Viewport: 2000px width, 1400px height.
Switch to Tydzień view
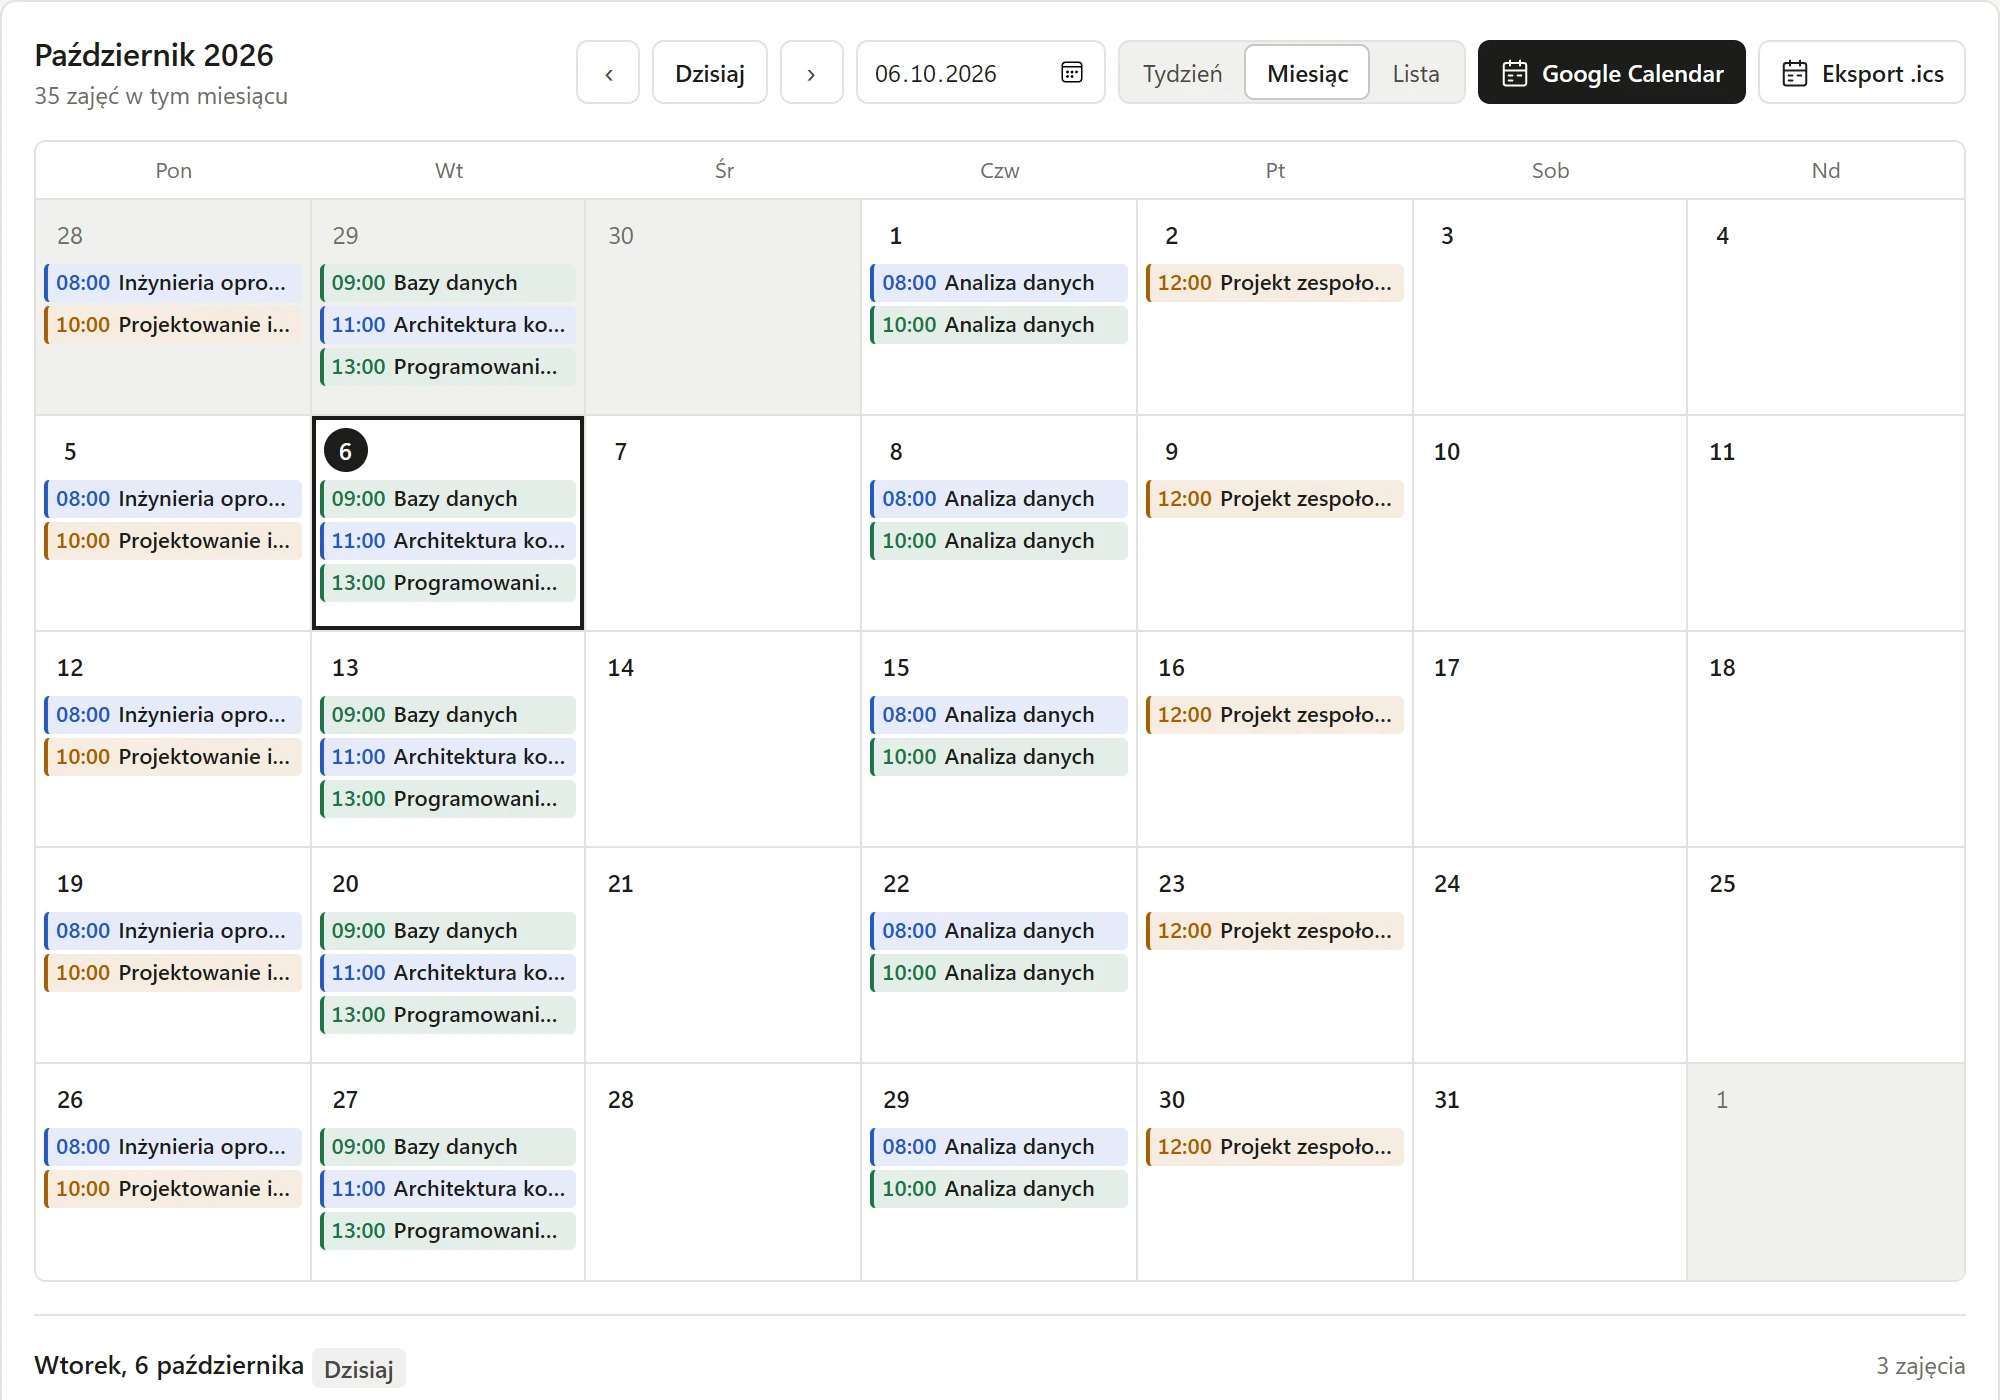[1182, 73]
